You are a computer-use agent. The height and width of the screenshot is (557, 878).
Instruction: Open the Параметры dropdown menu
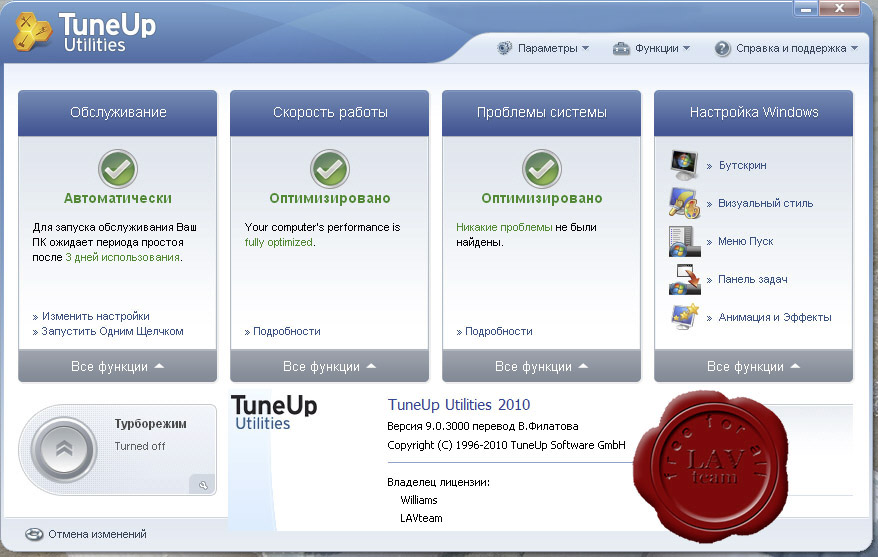coord(543,48)
